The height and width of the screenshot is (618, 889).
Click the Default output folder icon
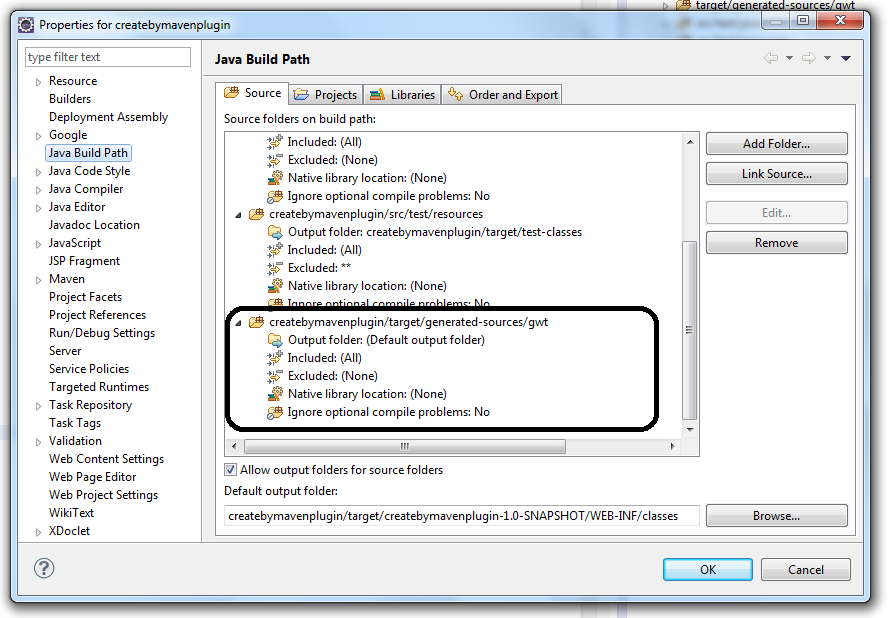(x=275, y=340)
